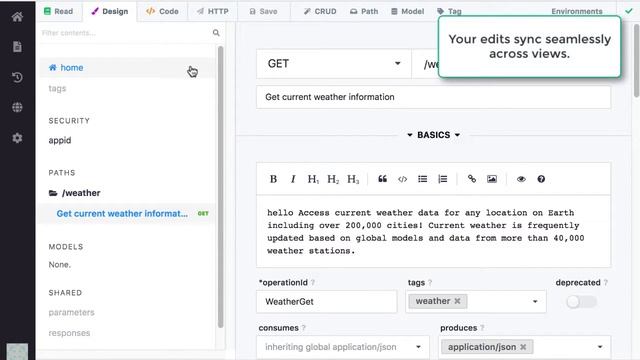Open shared responses item
Image resolution: width=640 pixels, height=360 pixels.
[69, 333]
